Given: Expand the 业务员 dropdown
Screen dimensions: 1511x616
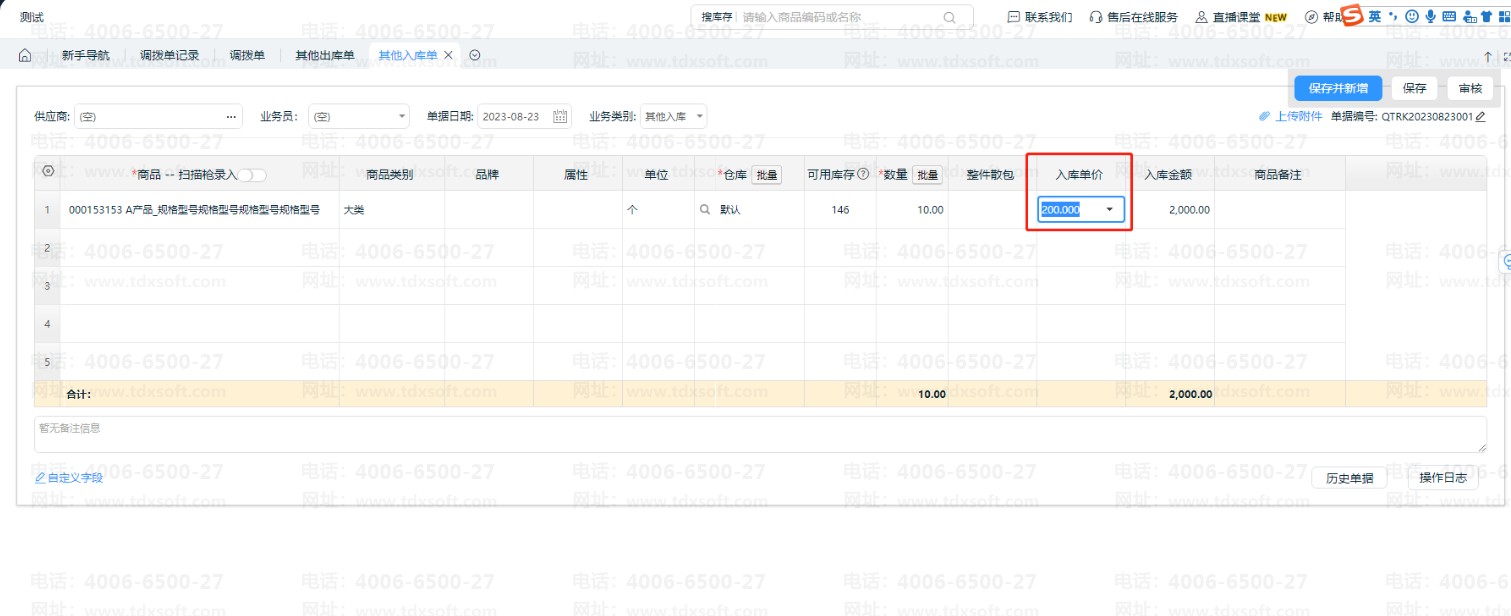Looking at the screenshot, I should tap(402, 117).
